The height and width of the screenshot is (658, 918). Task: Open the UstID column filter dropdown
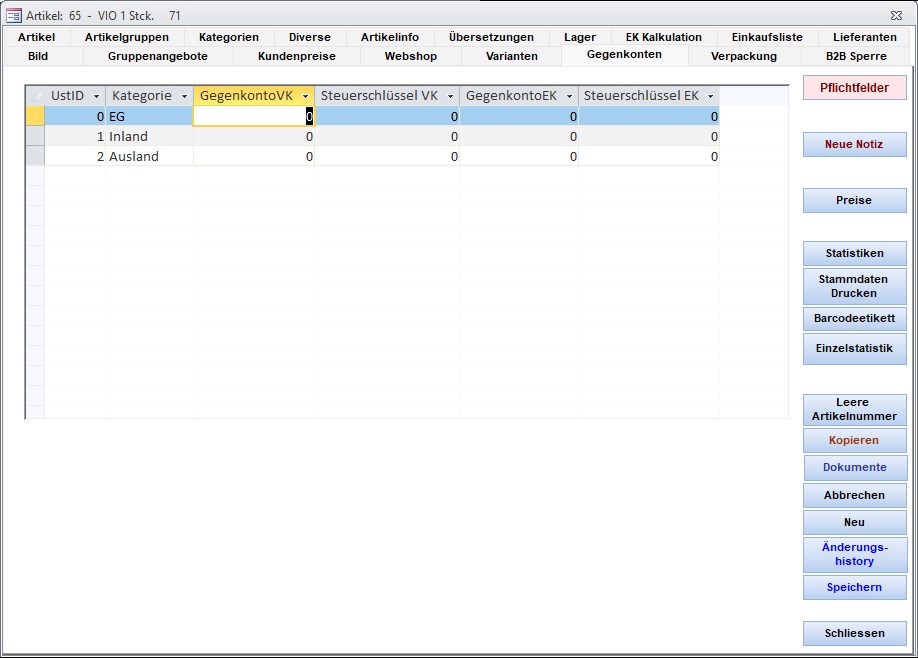coord(96,96)
